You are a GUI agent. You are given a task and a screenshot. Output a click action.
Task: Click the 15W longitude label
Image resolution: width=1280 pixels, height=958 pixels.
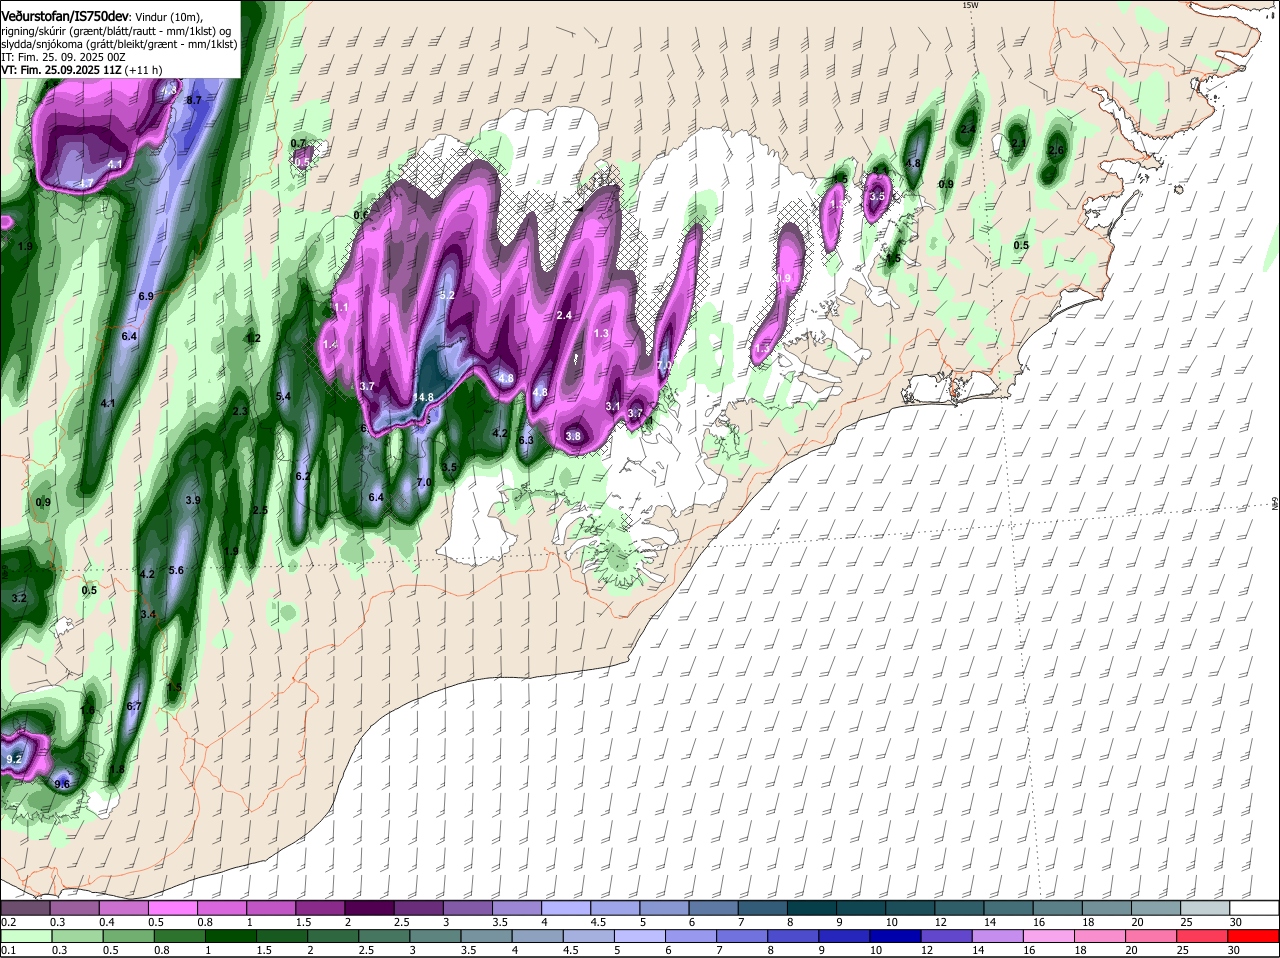[969, 5]
